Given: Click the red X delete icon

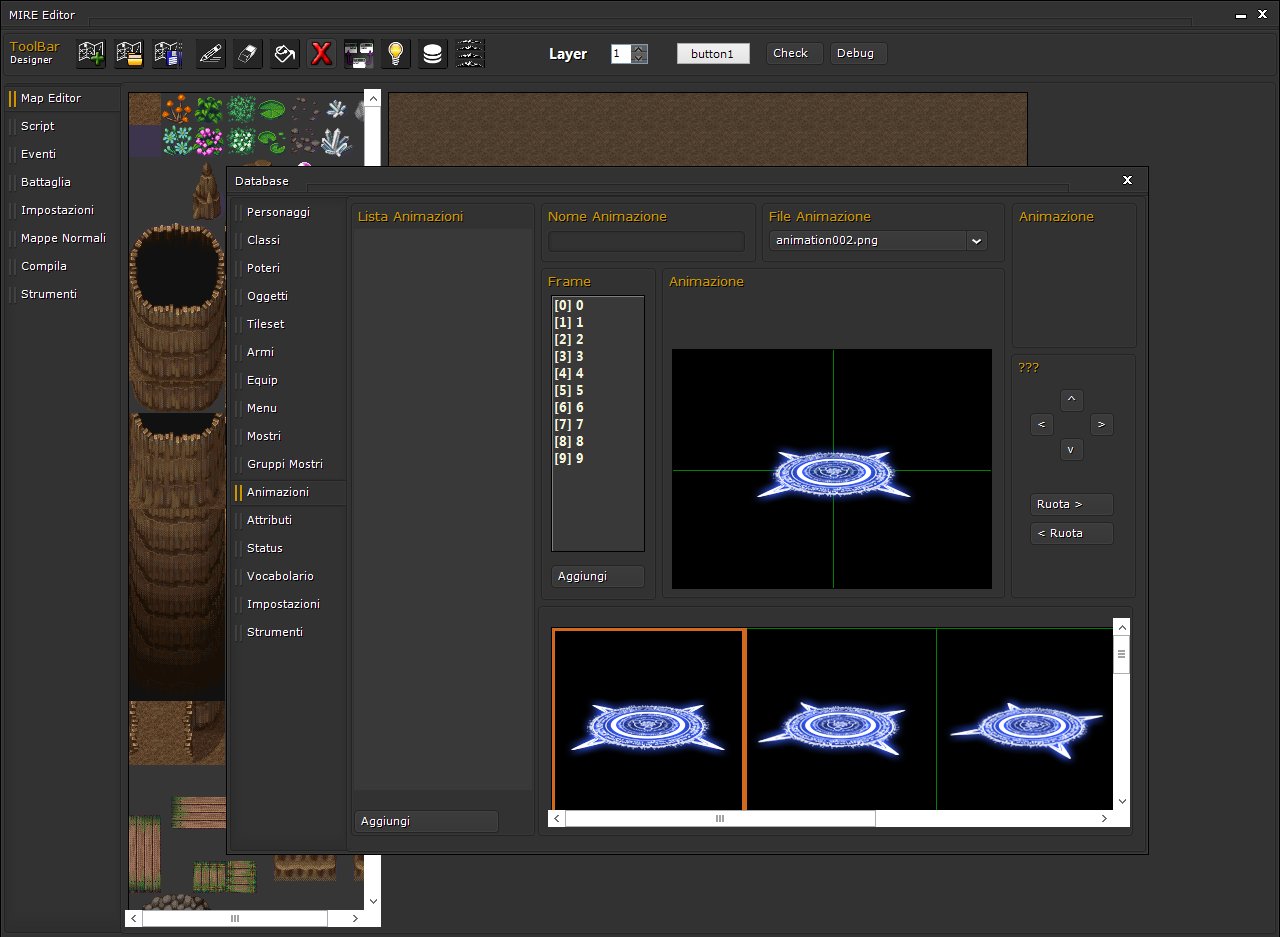Looking at the screenshot, I should 321,54.
